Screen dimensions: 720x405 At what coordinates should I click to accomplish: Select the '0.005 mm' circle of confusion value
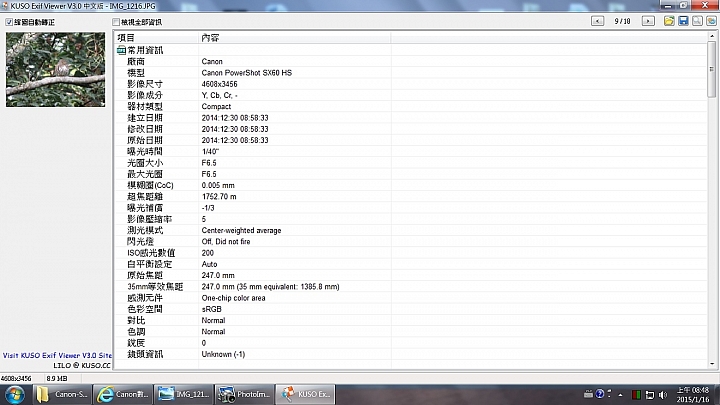click(218, 185)
